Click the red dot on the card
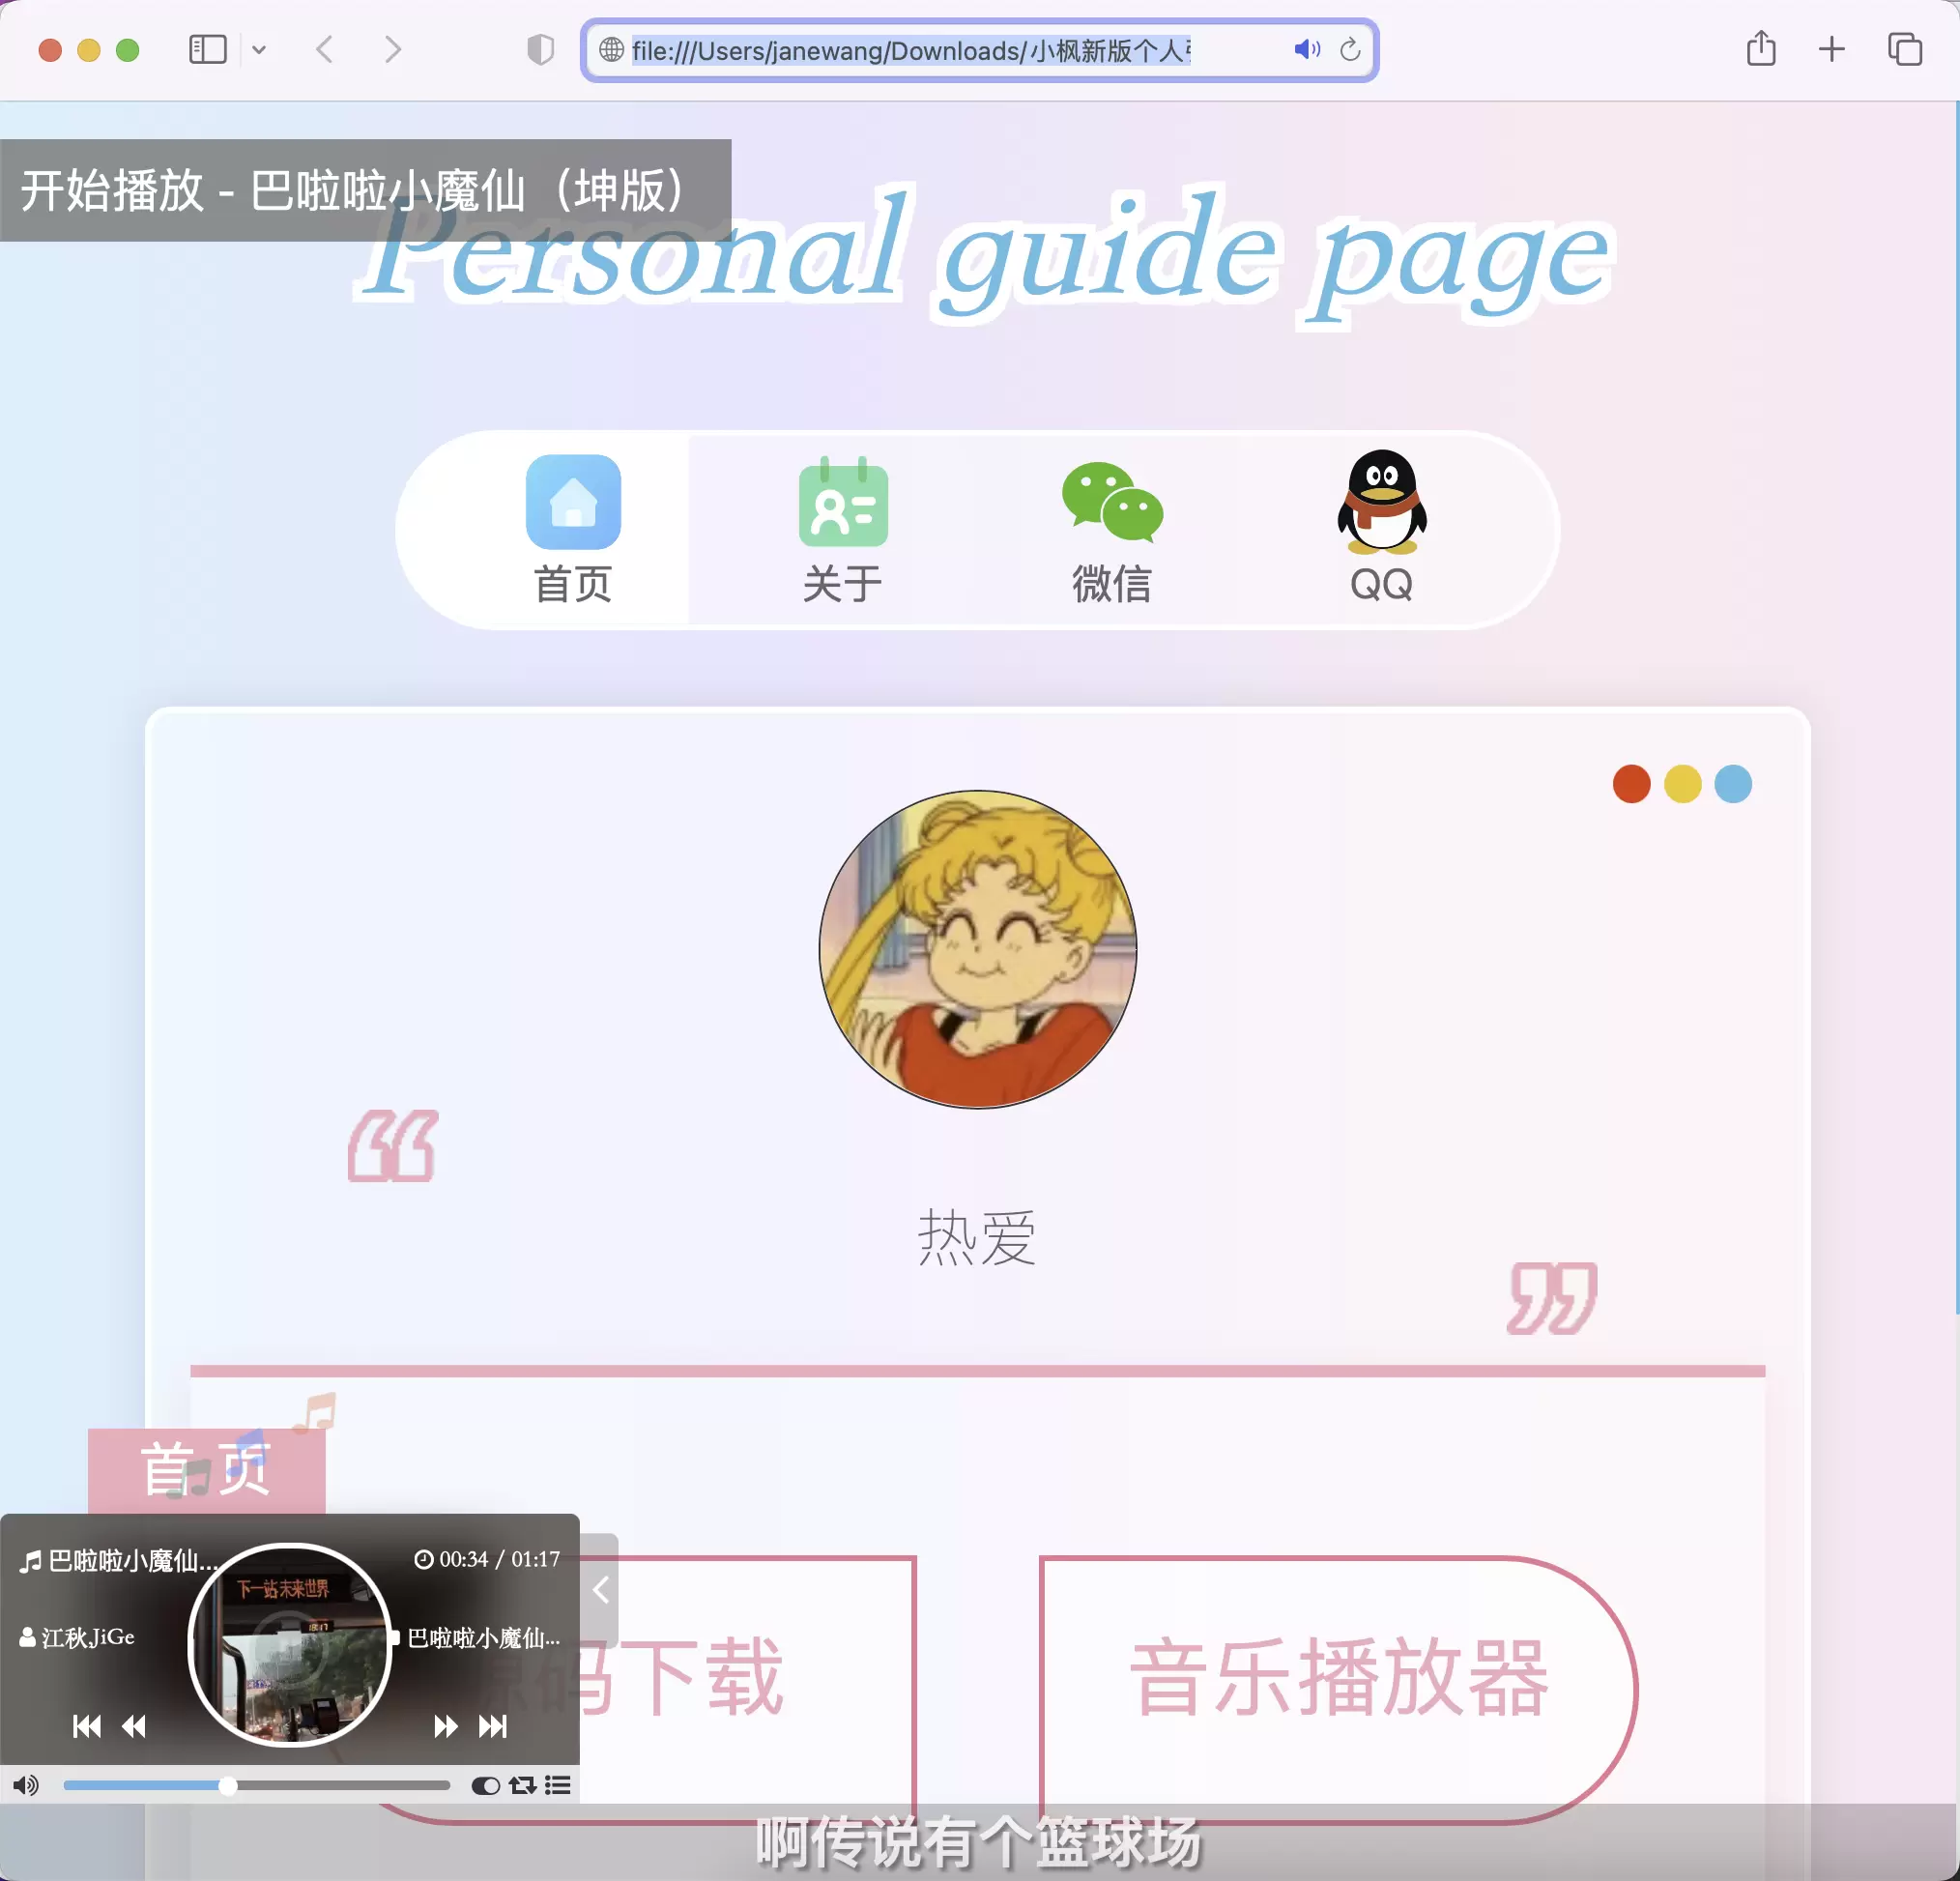Screen dimensions: 1960x1881 tap(1631, 784)
